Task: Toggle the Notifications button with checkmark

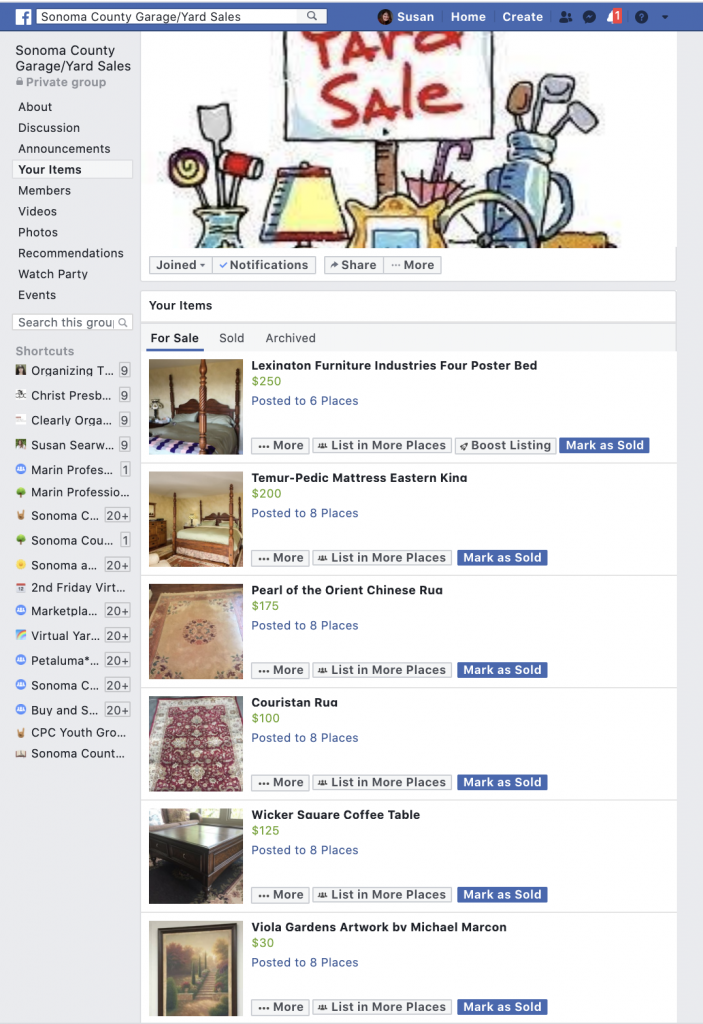Action: point(264,264)
